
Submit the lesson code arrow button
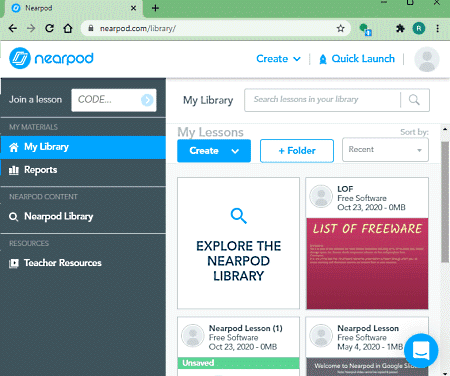coord(147,100)
